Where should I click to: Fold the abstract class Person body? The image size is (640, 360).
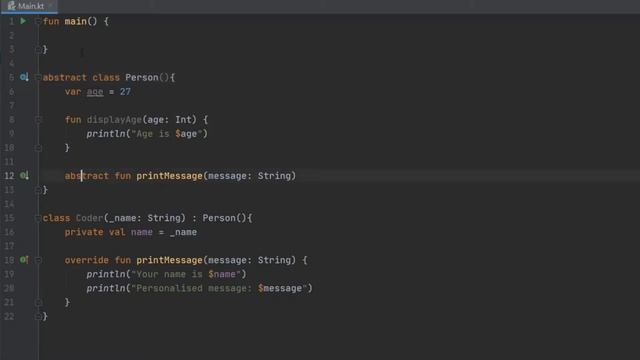coord(38,77)
